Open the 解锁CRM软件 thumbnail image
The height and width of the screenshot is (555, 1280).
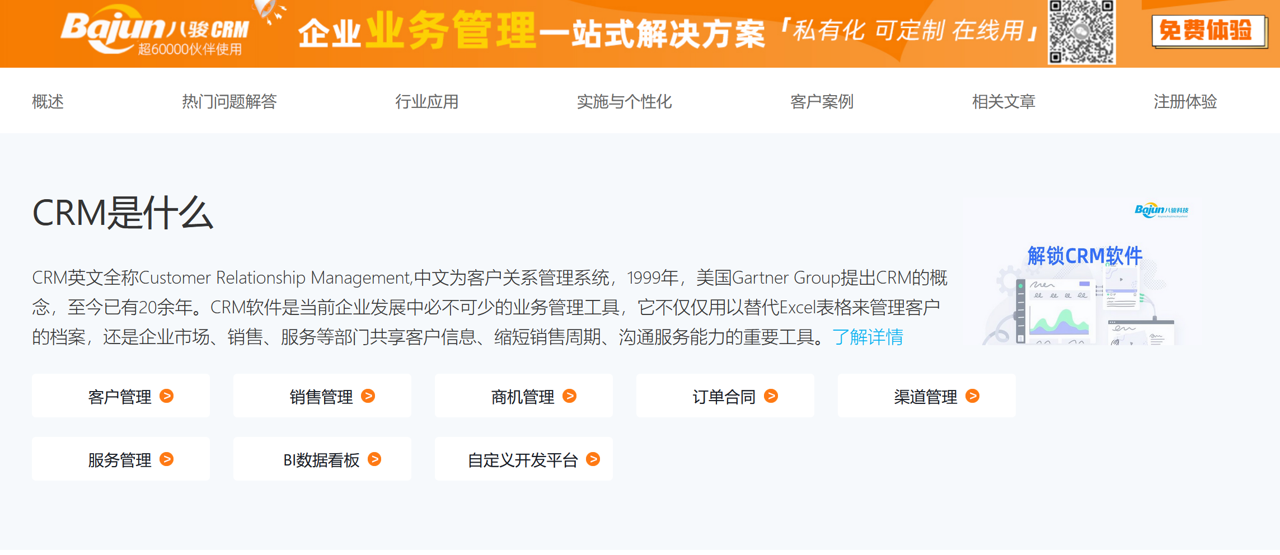1082,271
